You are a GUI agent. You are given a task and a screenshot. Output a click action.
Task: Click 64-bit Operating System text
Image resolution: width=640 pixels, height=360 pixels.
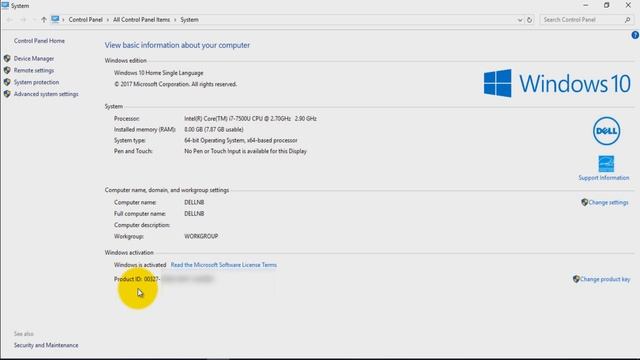coord(240,140)
